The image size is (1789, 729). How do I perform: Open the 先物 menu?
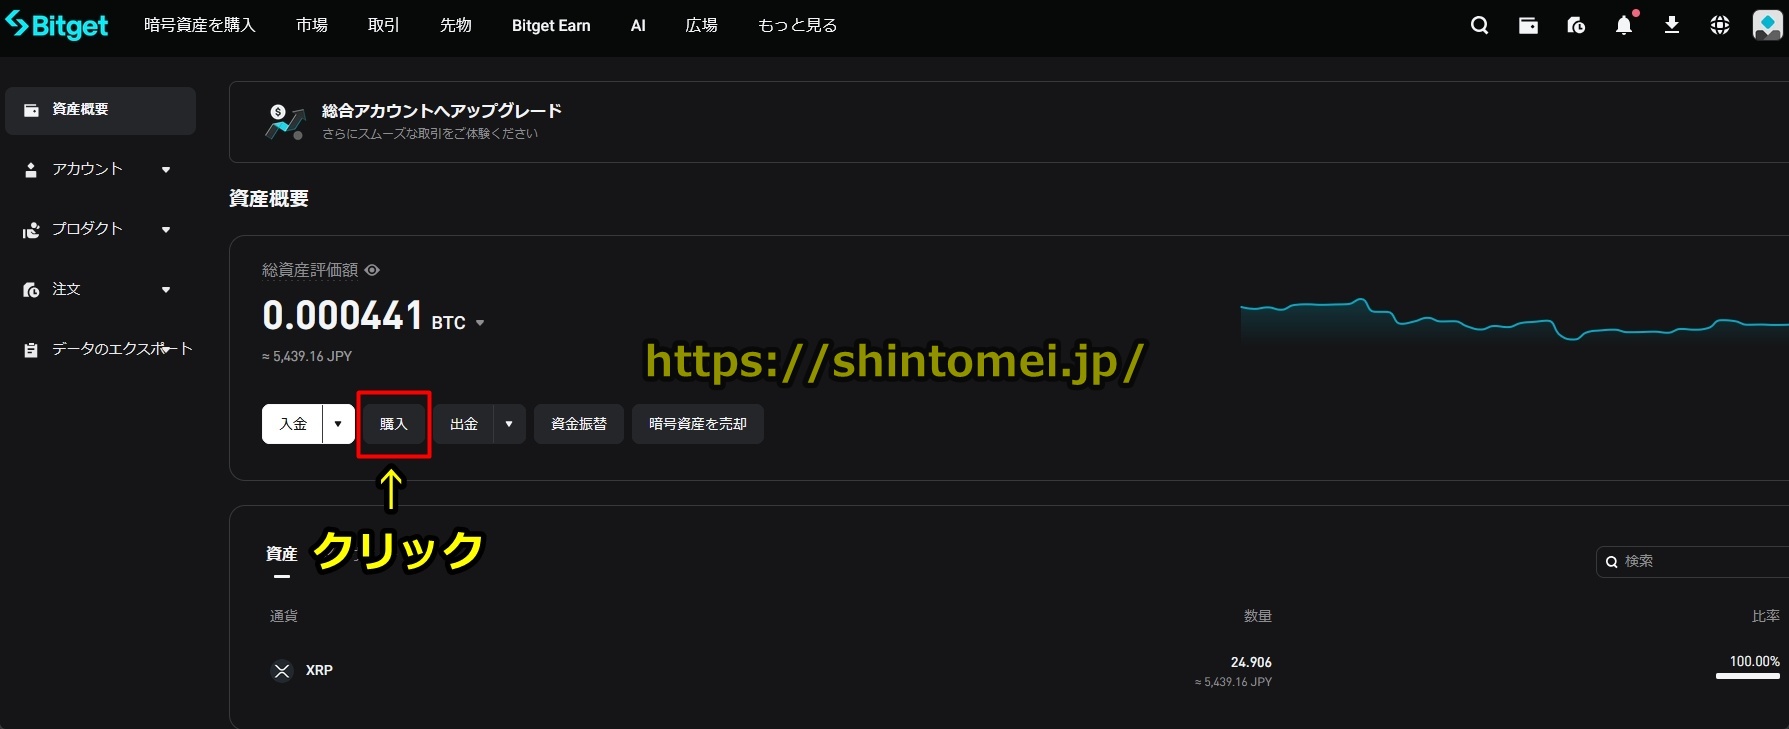coord(456,25)
